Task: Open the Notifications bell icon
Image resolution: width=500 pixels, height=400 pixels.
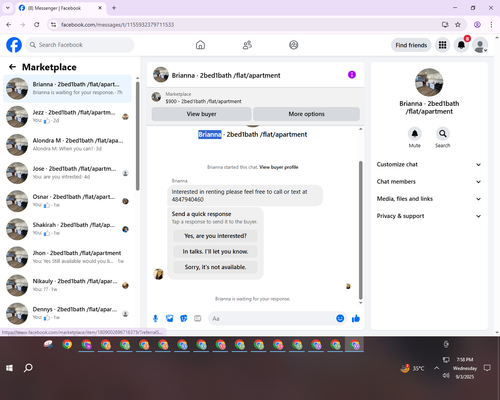Action: tap(461, 45)
